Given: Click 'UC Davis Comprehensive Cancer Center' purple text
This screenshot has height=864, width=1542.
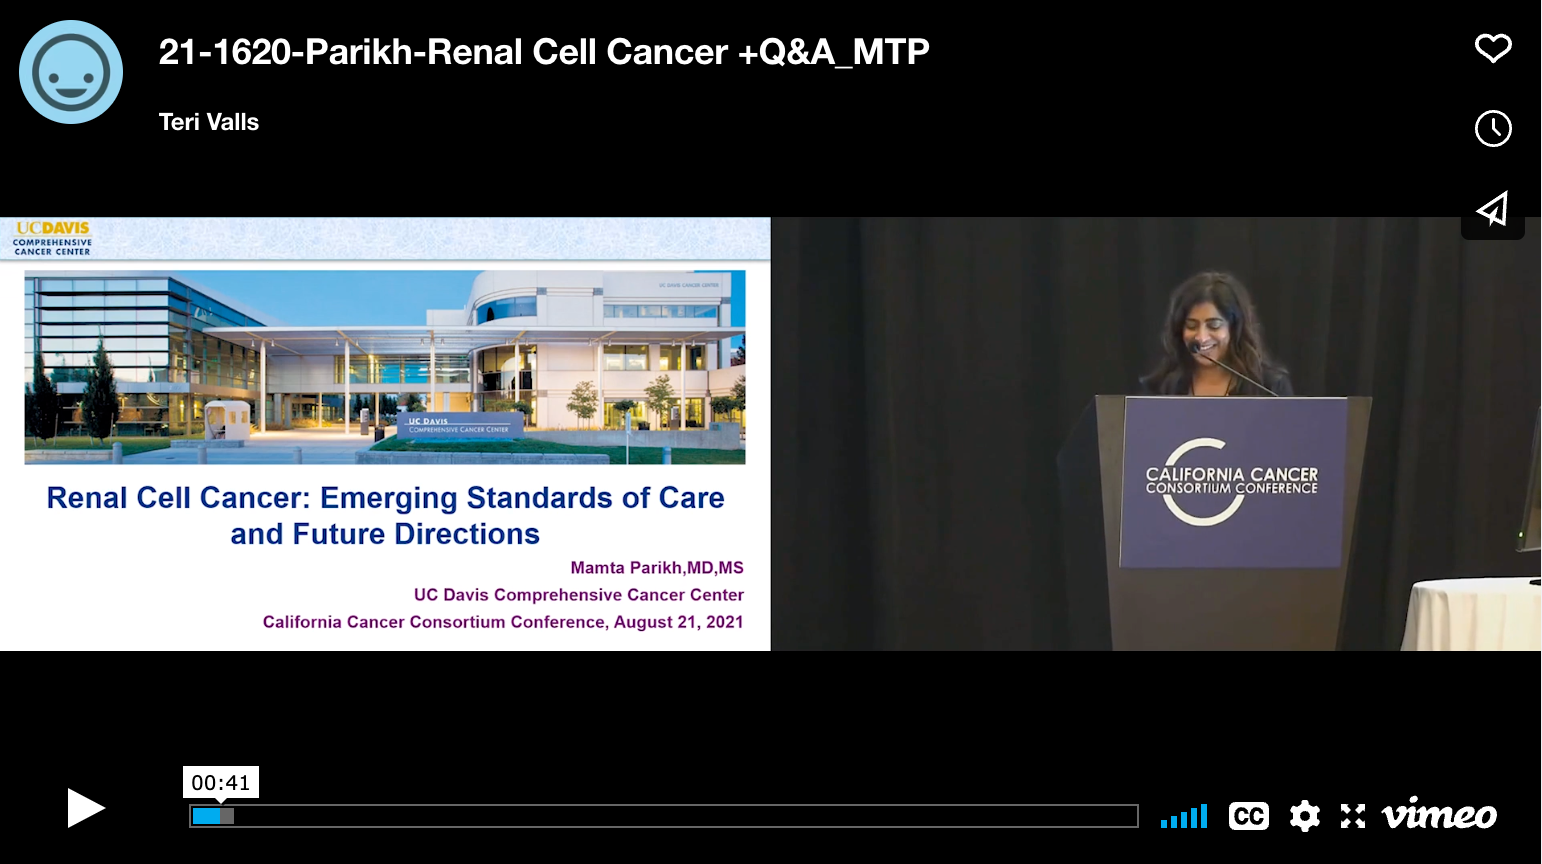Looking at the screenshot, I should (579, 595).
